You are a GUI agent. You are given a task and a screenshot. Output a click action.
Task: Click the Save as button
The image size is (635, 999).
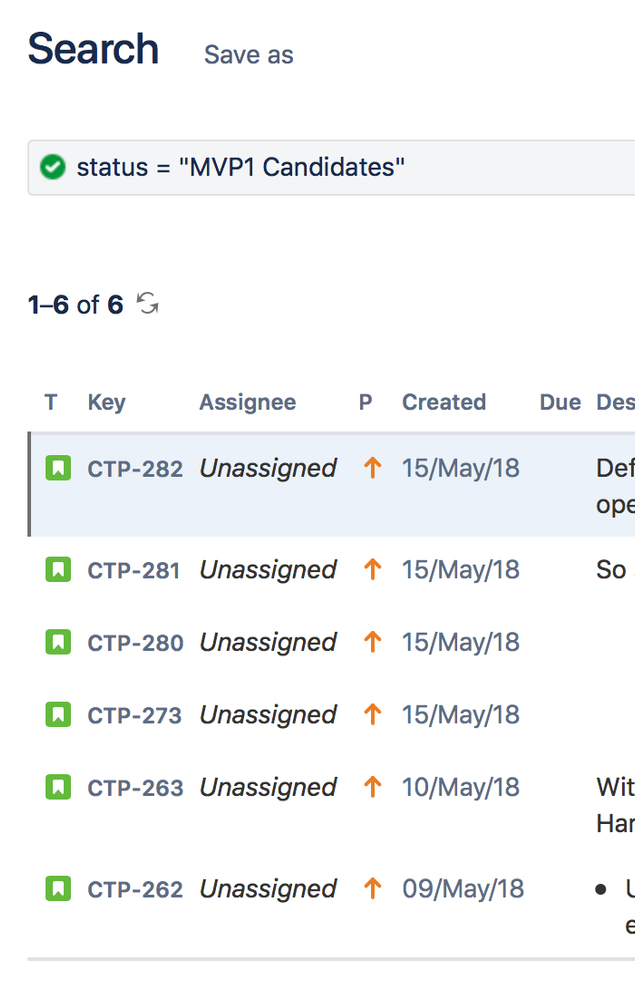[x=248, y=55]
